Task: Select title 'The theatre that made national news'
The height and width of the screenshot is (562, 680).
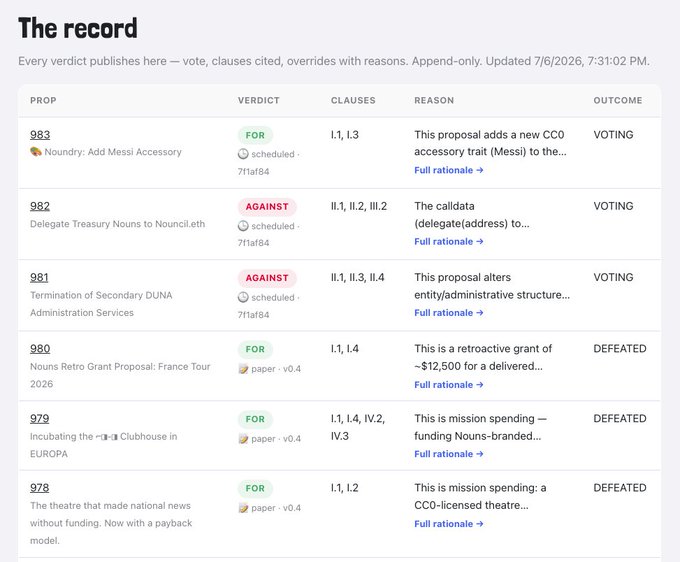Action: tap(110, 506)
